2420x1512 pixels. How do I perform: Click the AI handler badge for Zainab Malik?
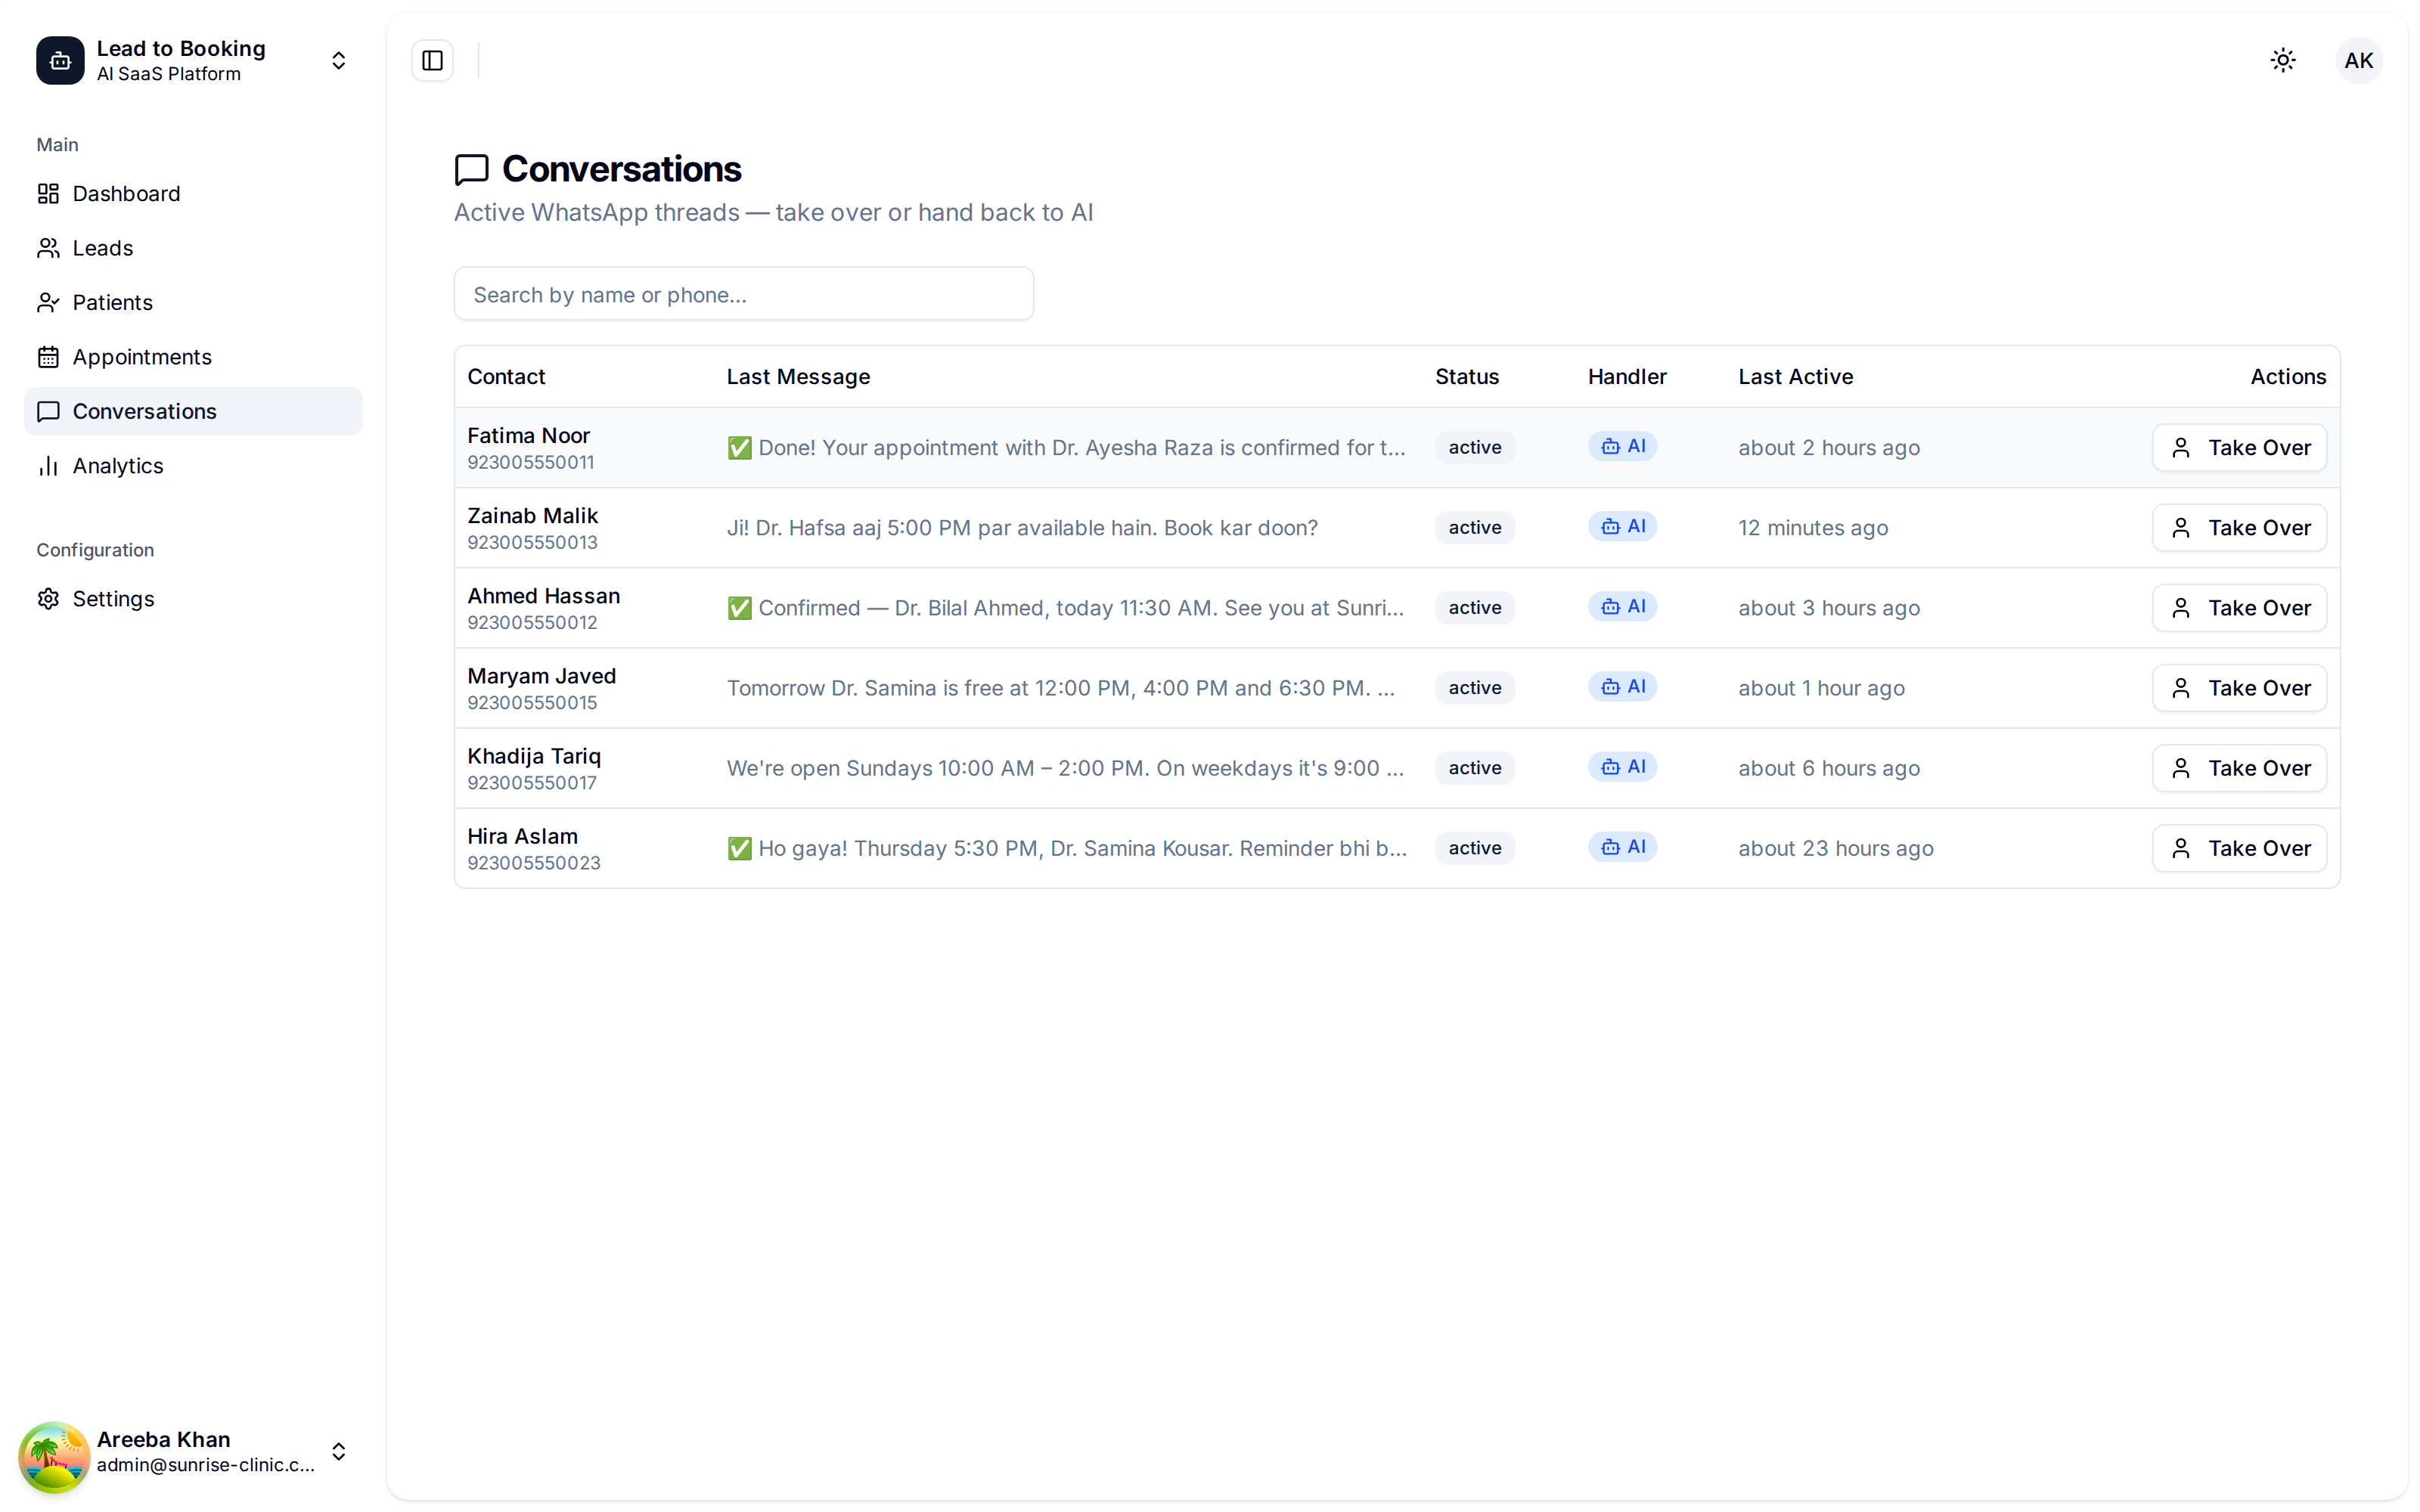[x=1622, y=526]
